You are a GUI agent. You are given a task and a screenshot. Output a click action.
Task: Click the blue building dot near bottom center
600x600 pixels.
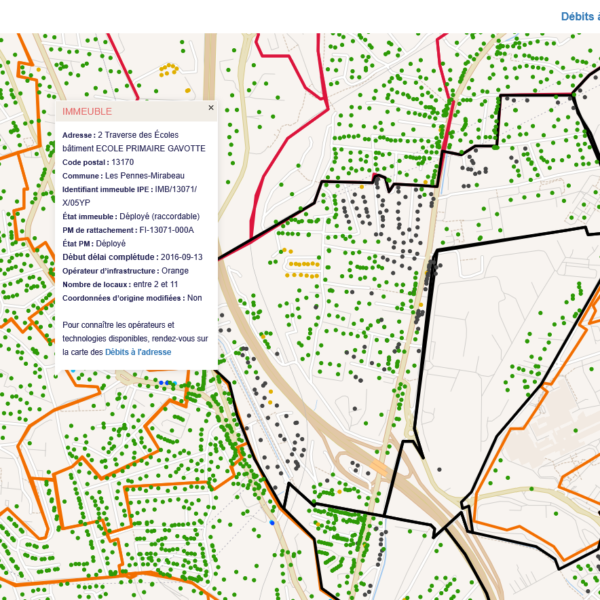(x=272, y=521)
